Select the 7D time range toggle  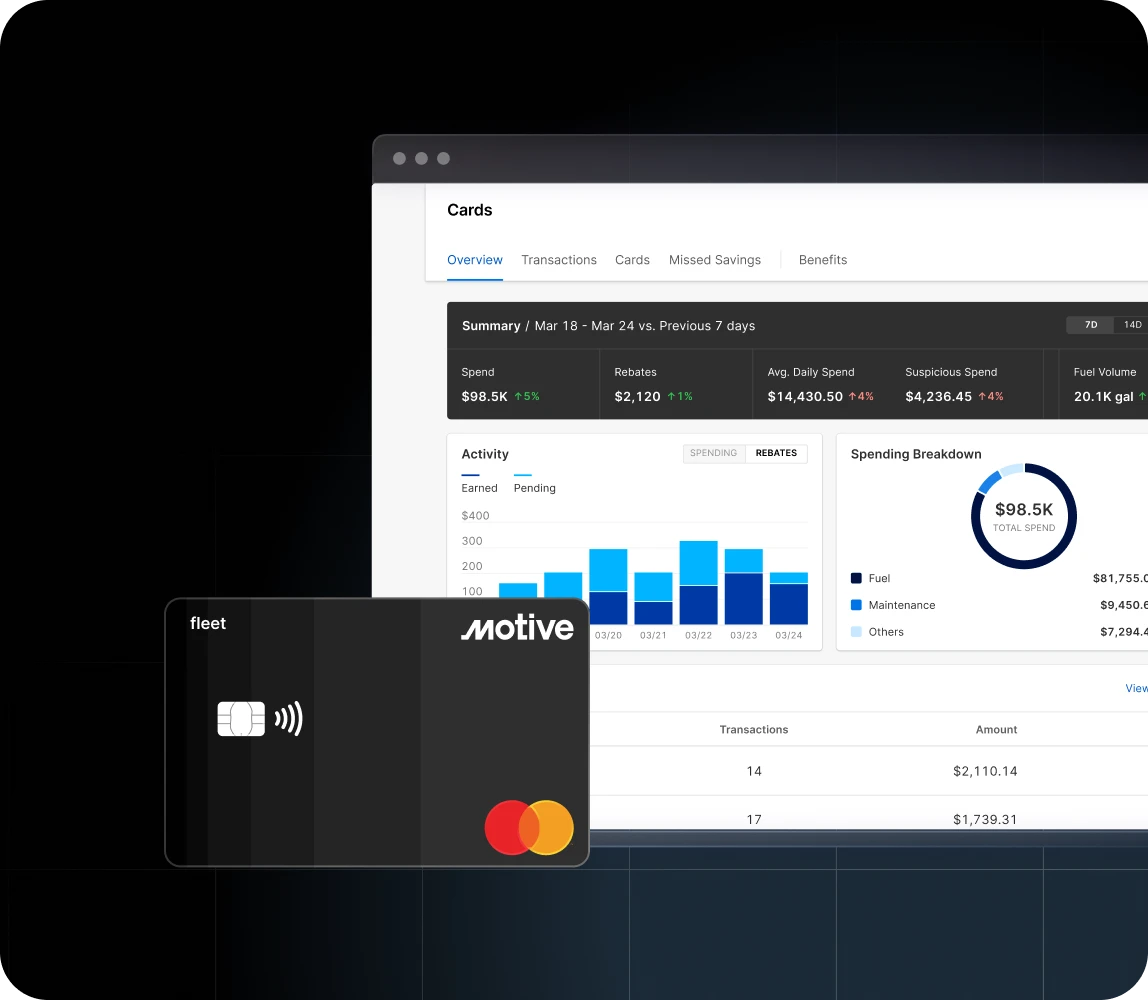pos(1089,325)
